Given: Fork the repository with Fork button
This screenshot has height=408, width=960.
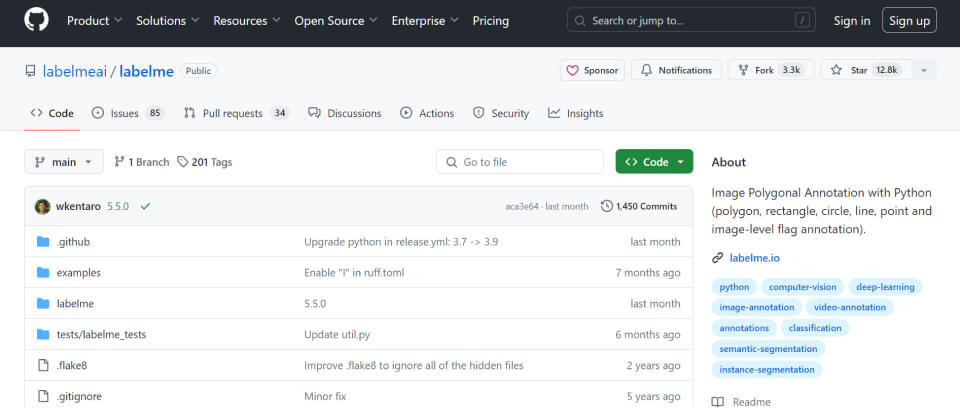Looking at the screenshot, I should click(771, 70).
